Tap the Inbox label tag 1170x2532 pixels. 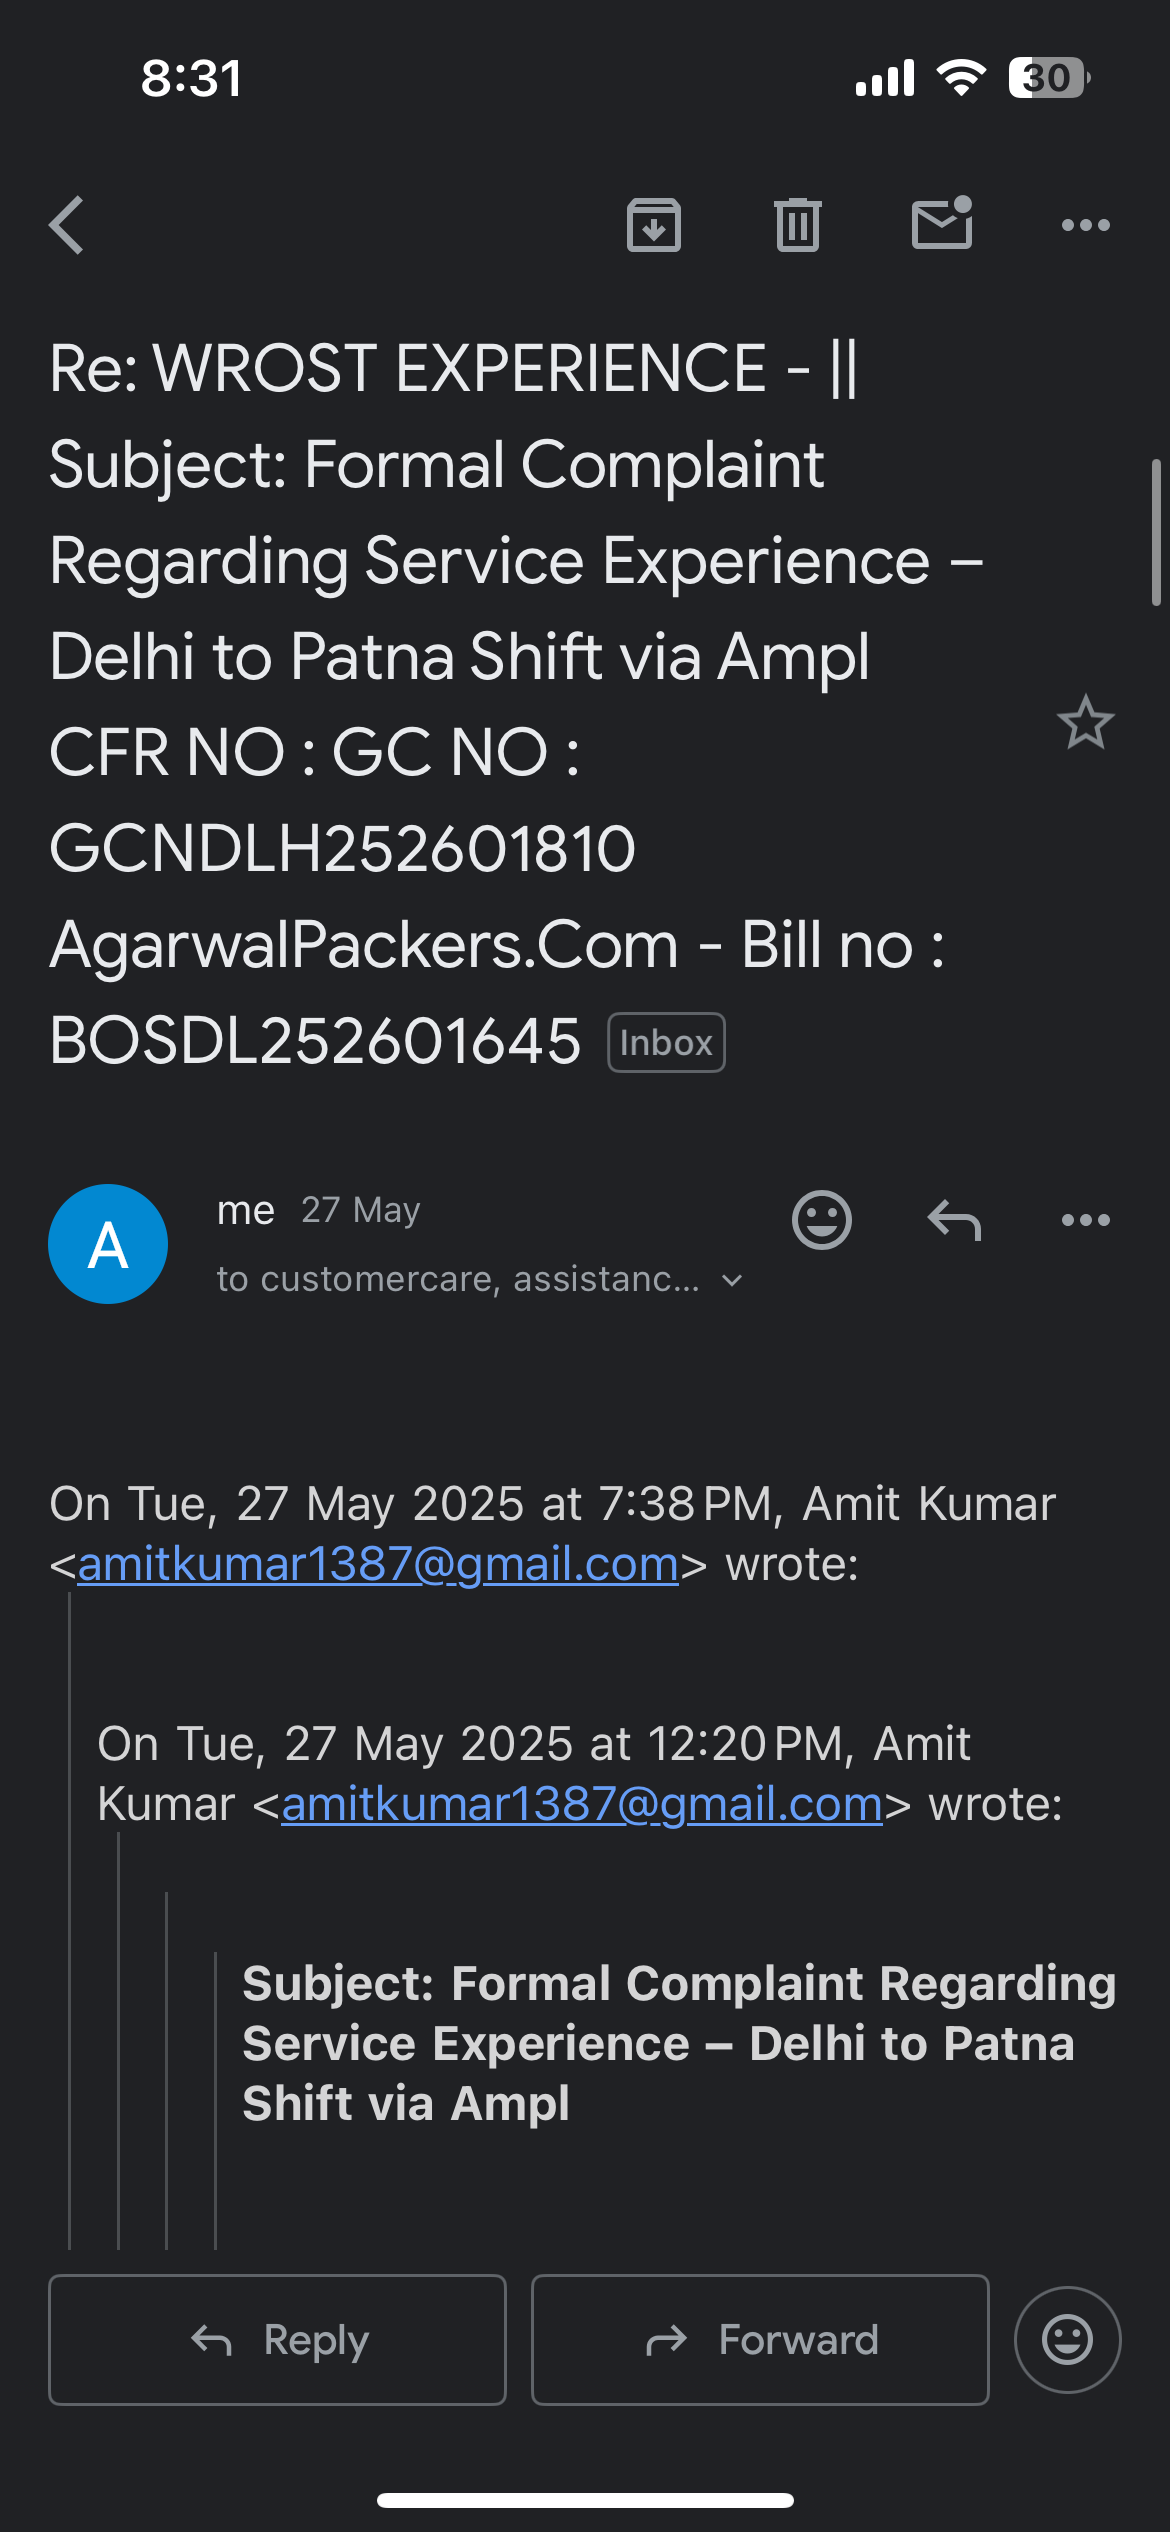(x=666, y=1043)
